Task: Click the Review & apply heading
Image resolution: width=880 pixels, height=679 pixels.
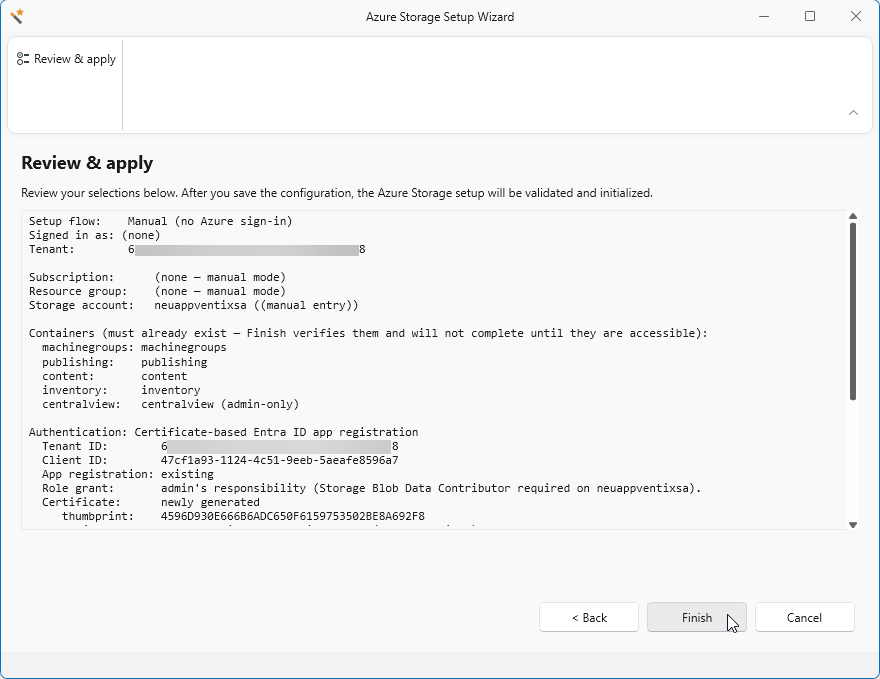Action: pos(87,163)
